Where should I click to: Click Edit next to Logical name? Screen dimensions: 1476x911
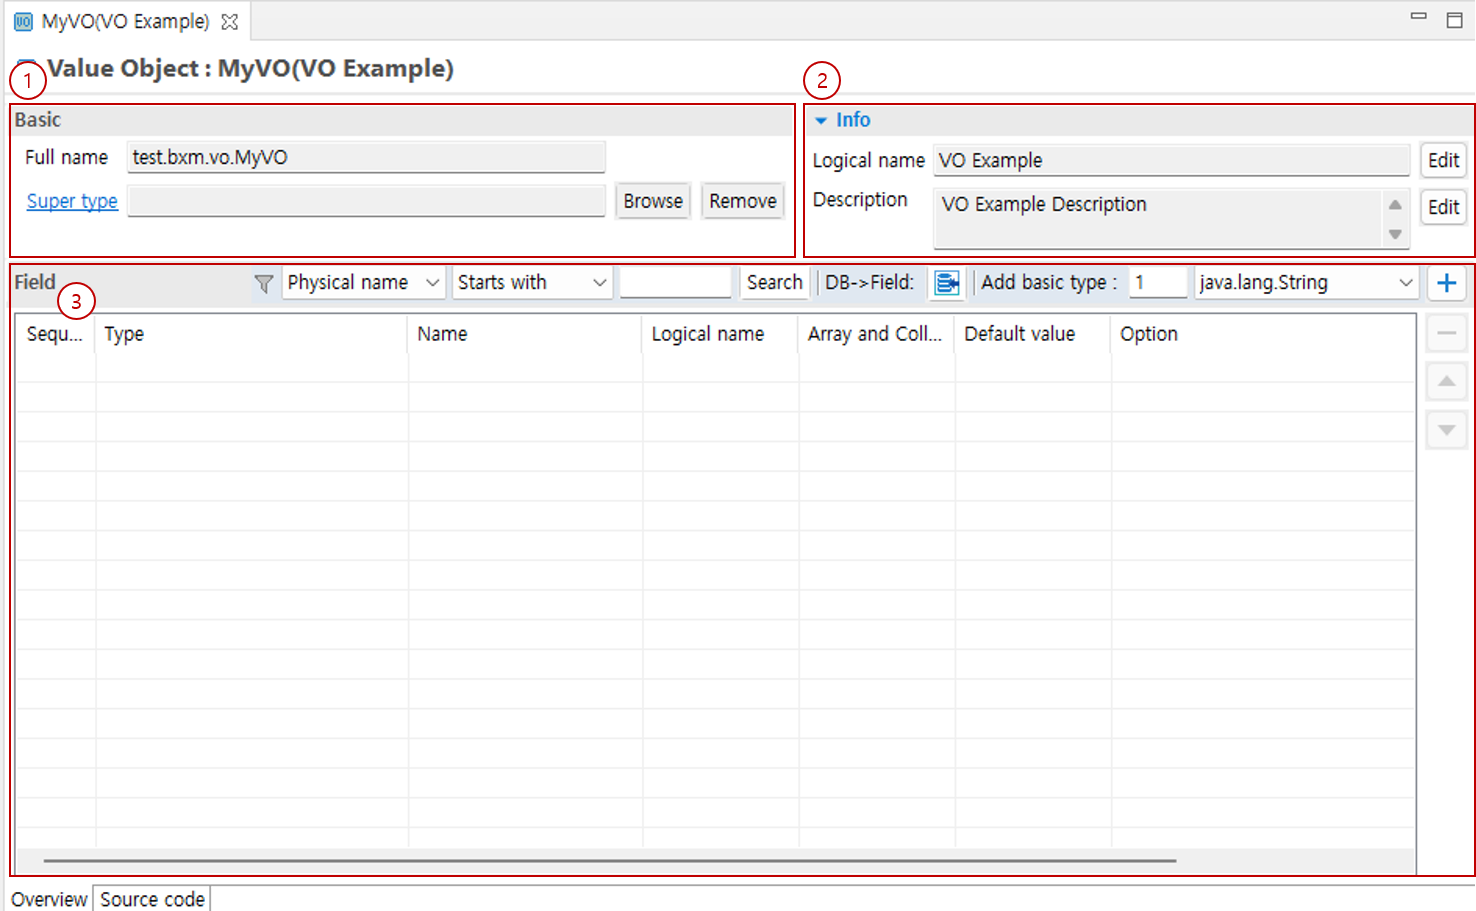(1442, 160)
